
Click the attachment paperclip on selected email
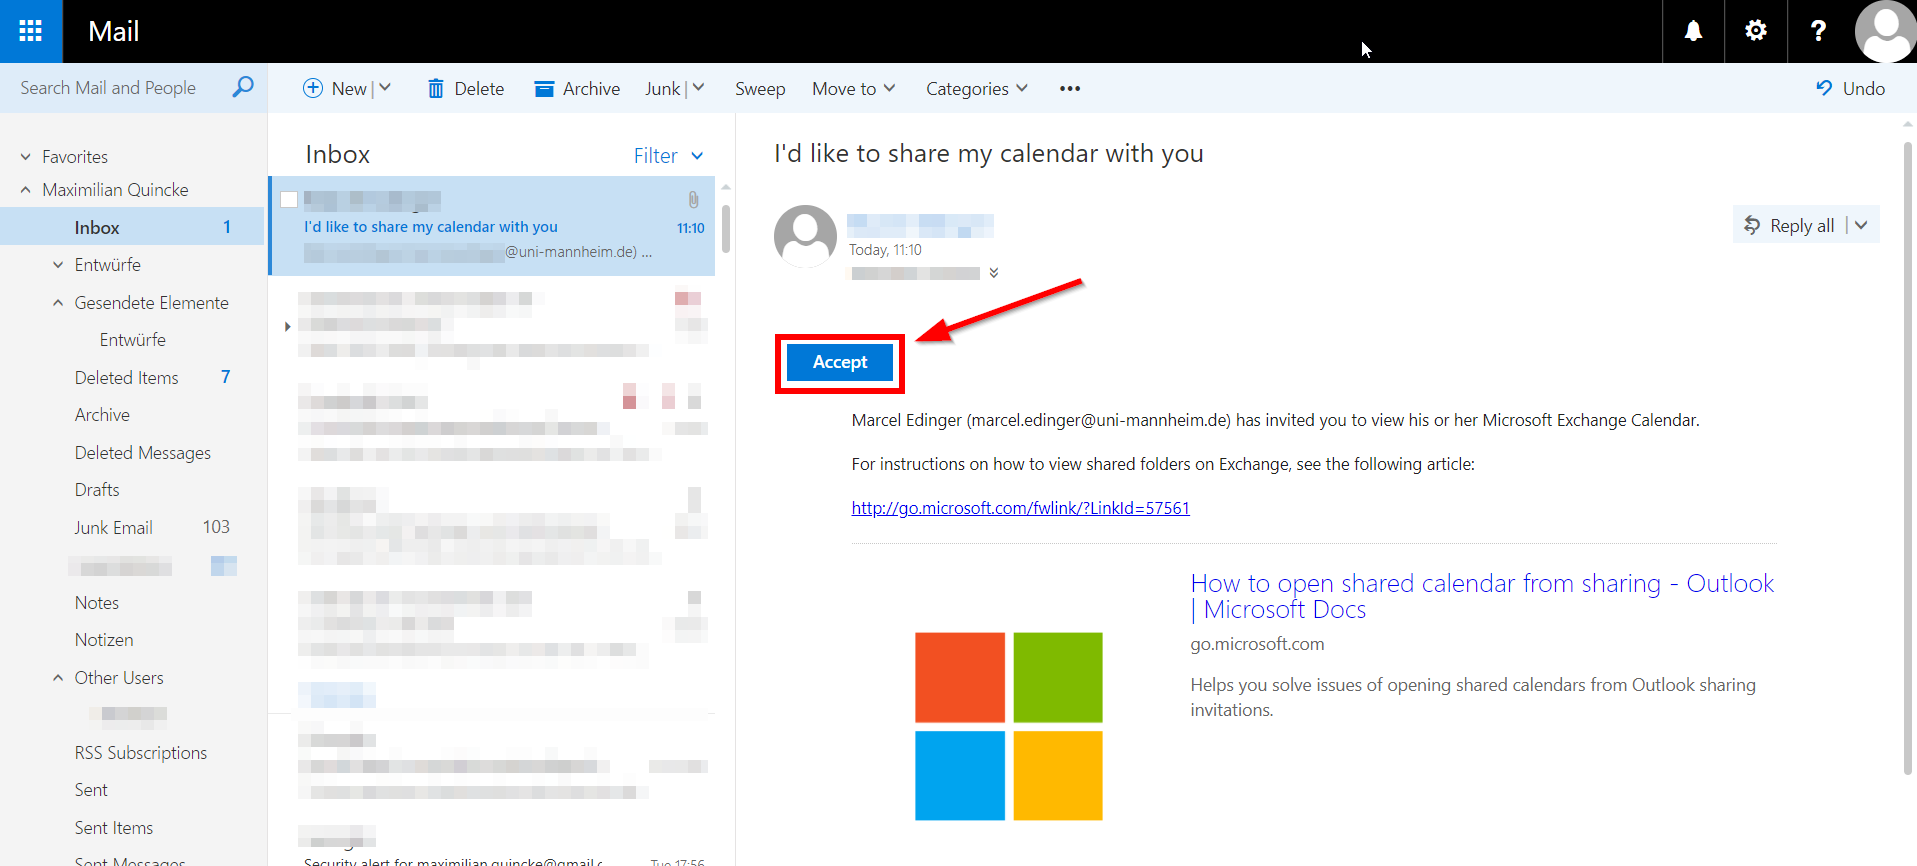[693, 200]
